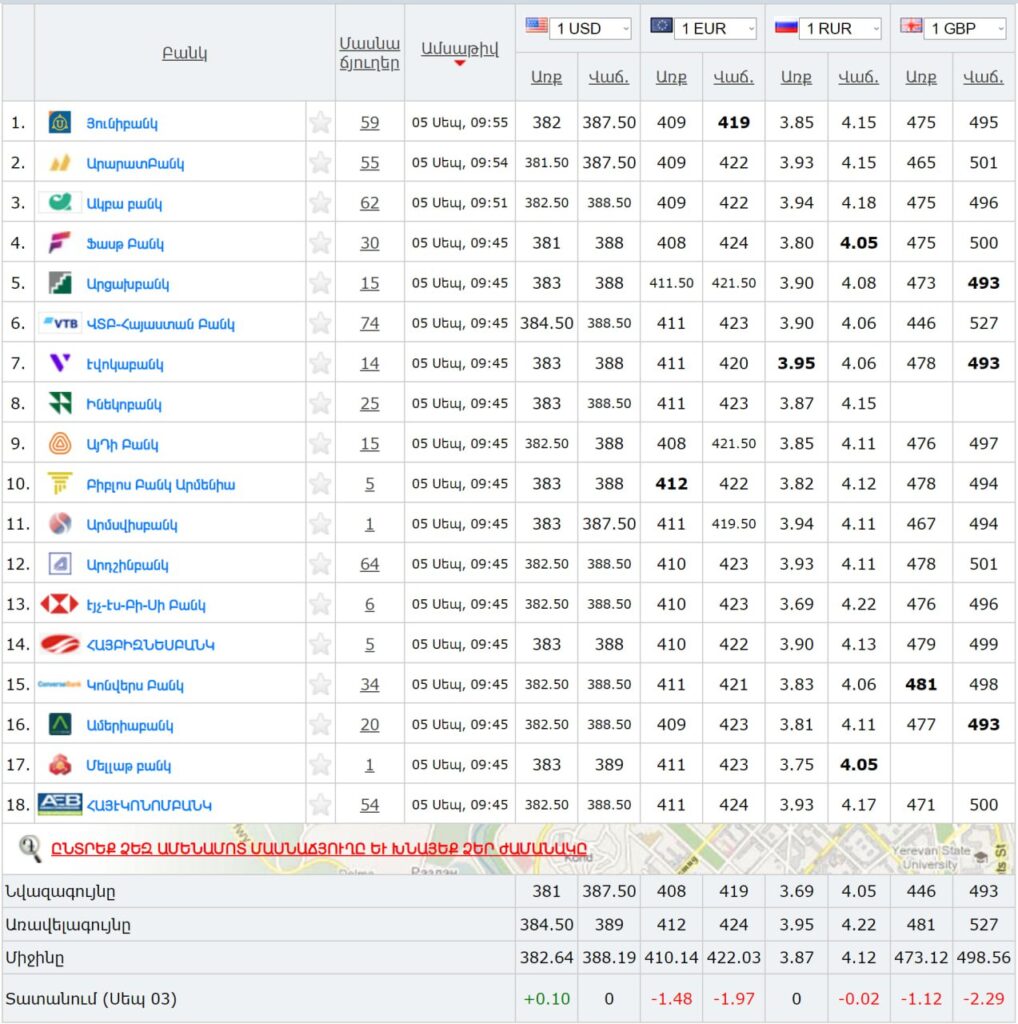
Task: Click the red nearest-branch link above map
Action: [x=318, y=850]
